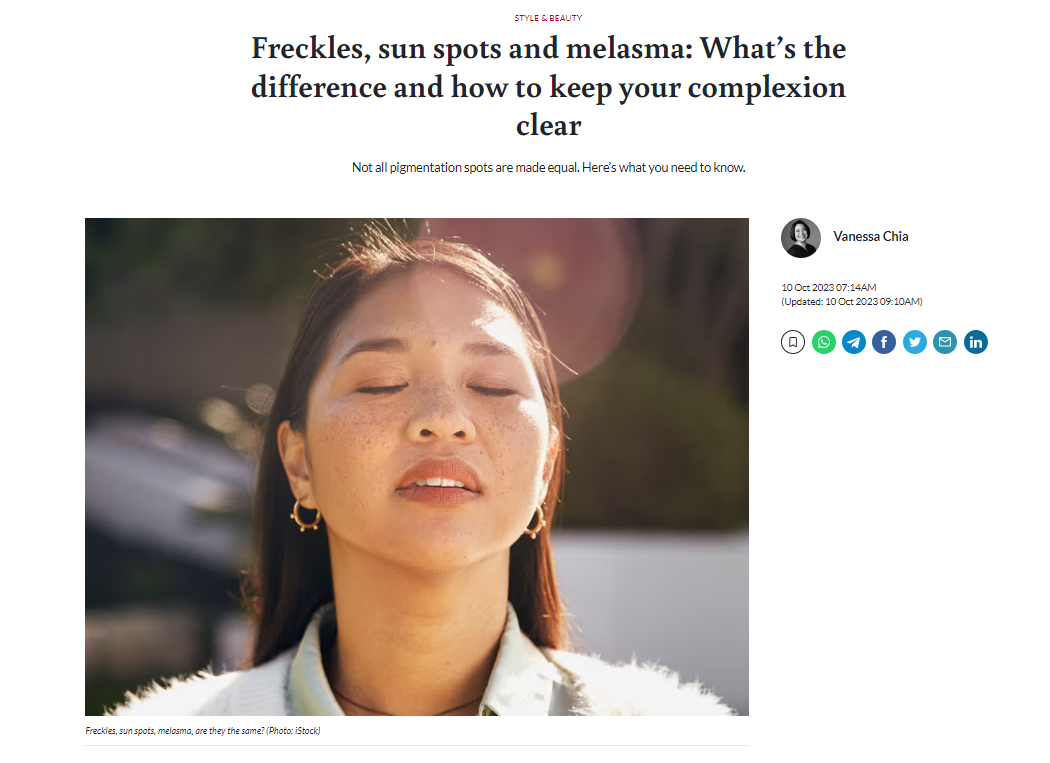The width and height of the screenshot is (1050, 763).
Task: Click the word 'clear' ending the headline
Action: tap(548, 125)
